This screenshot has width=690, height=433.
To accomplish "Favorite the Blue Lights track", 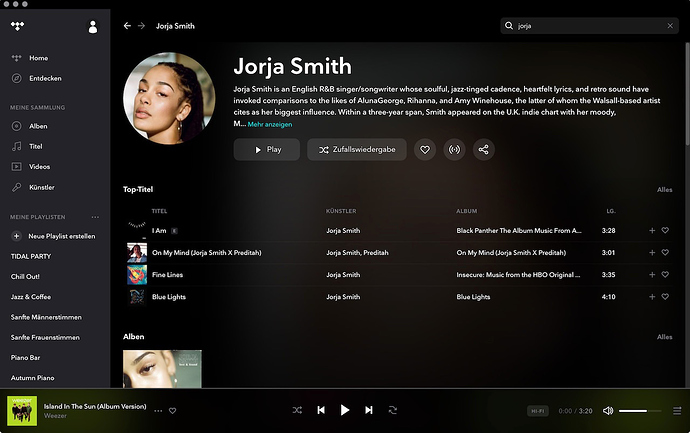I will tap(665, 297).
